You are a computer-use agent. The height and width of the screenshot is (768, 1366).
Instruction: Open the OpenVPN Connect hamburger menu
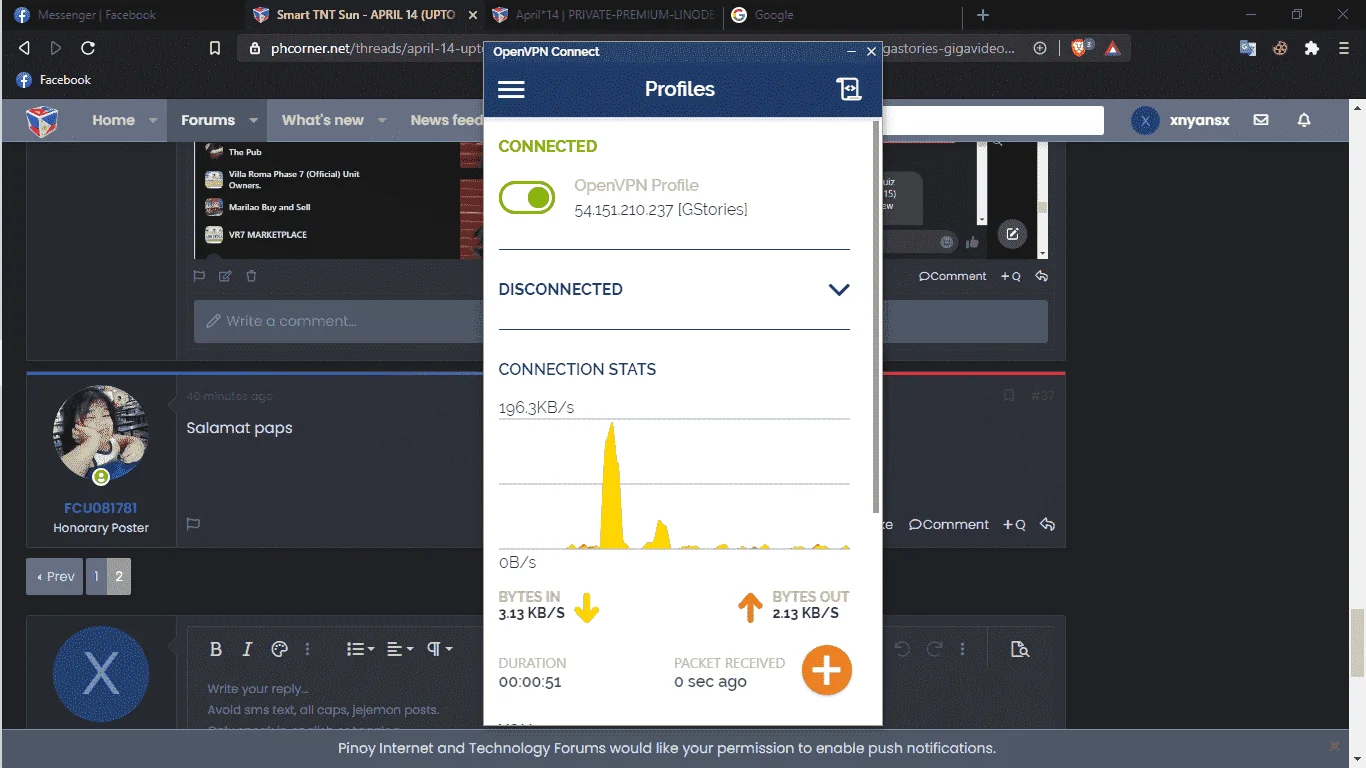pos(511,89)
